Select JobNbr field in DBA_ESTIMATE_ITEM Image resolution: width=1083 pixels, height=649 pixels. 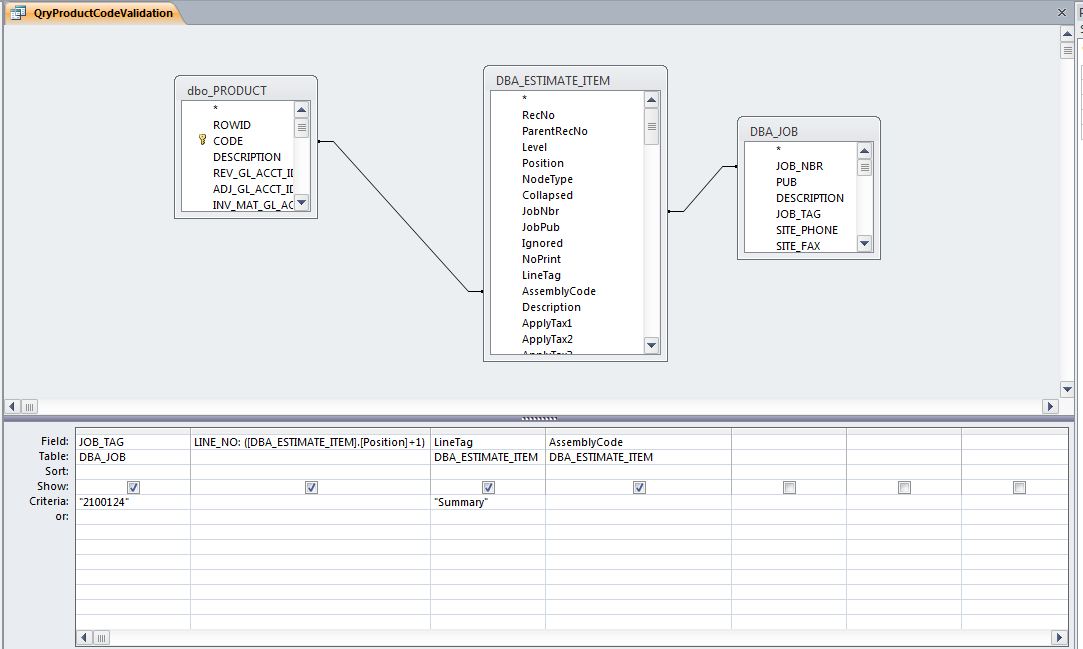click(540, 211)
